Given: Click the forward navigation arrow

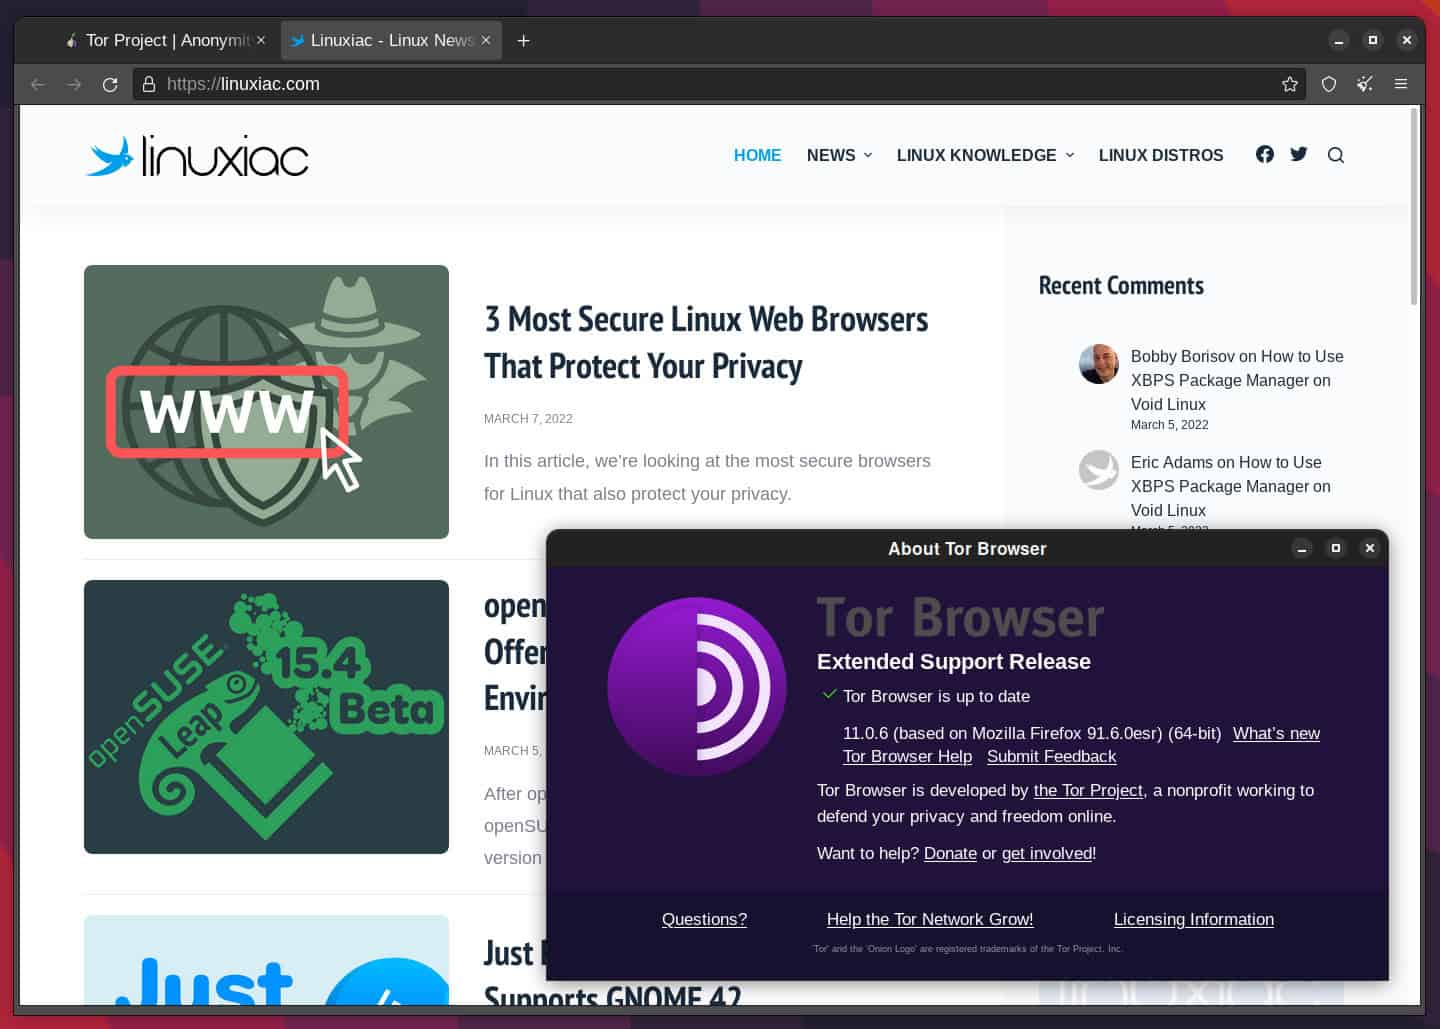Looking at the screenshot, I should coord(74,84).
